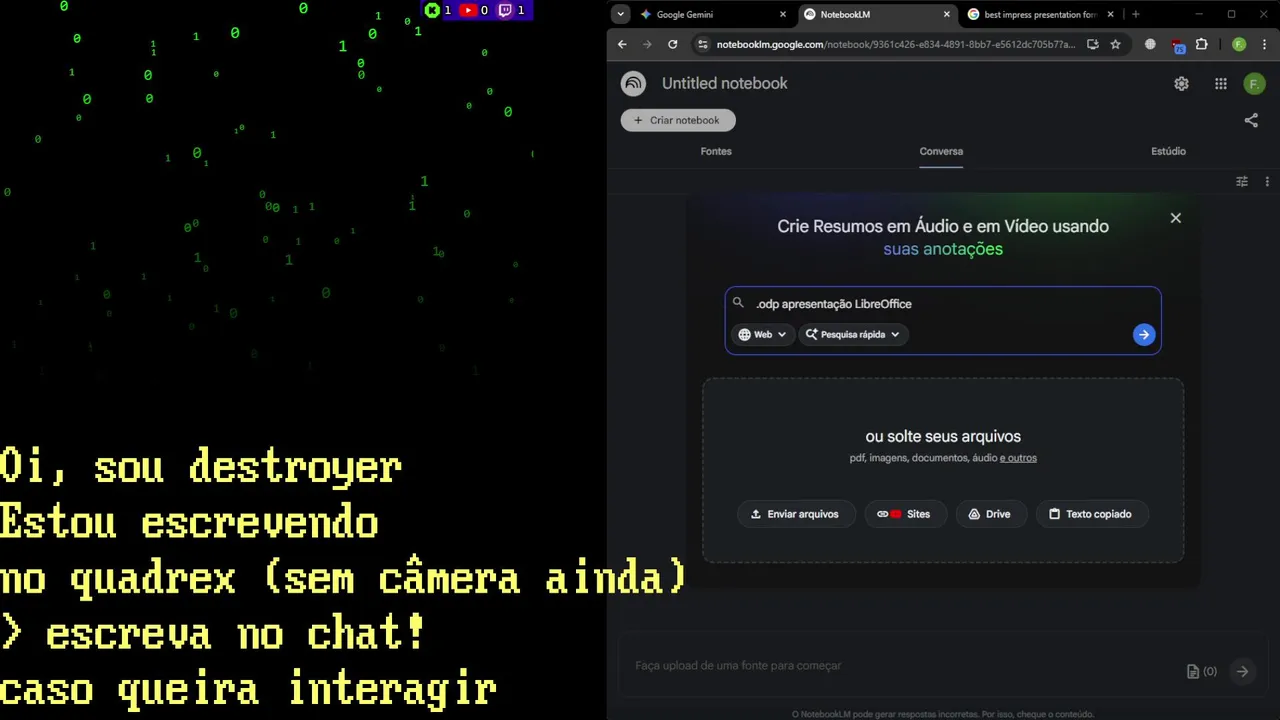Switch to the Fontes tab

[x=716, y=151]
